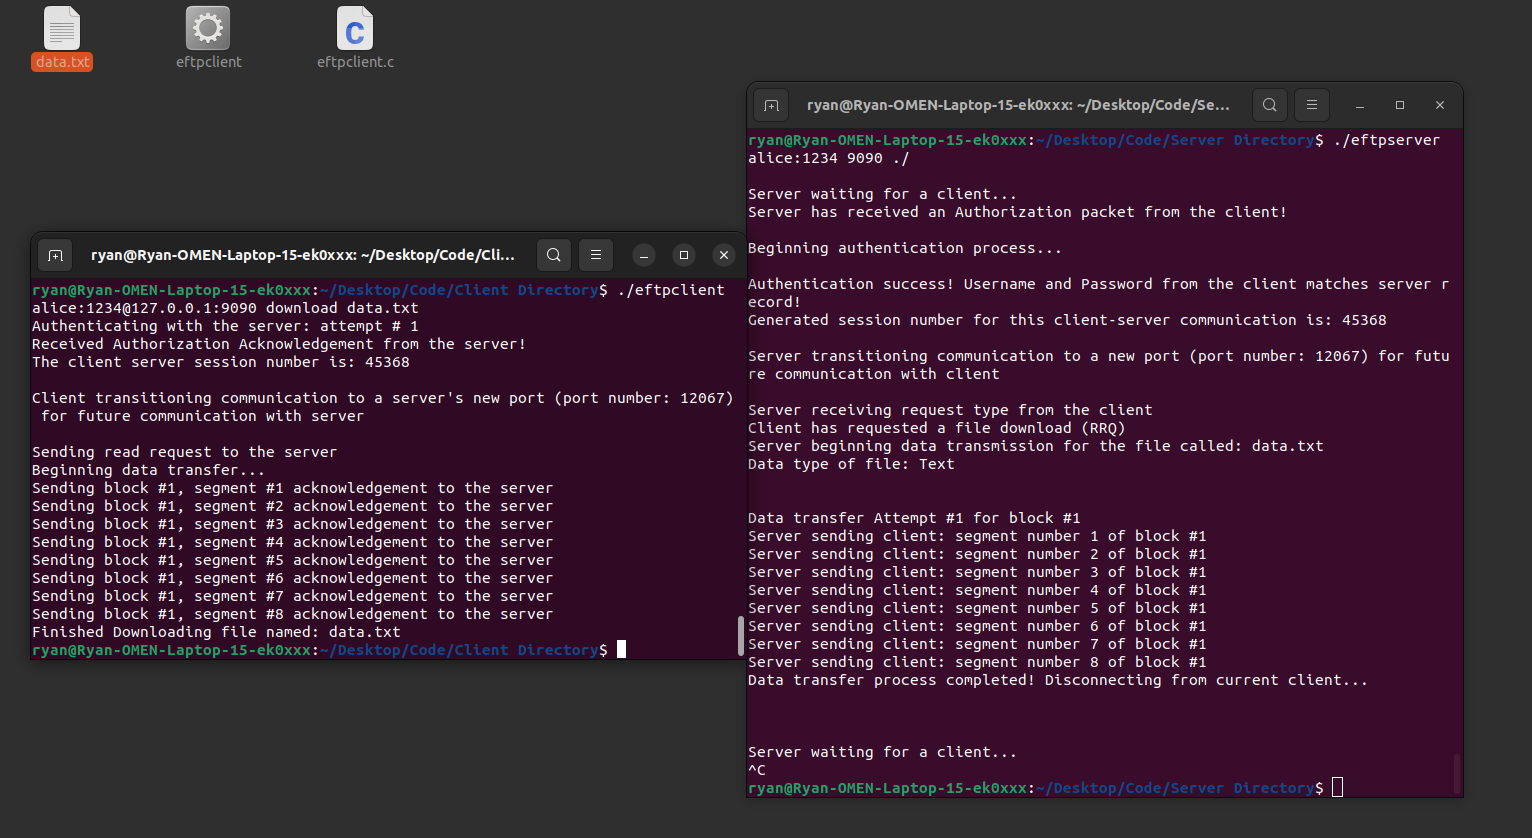Click client line with segment #4 acknowledgement
The height and width of the screenshot is (838, 1532).
(292, 542)
